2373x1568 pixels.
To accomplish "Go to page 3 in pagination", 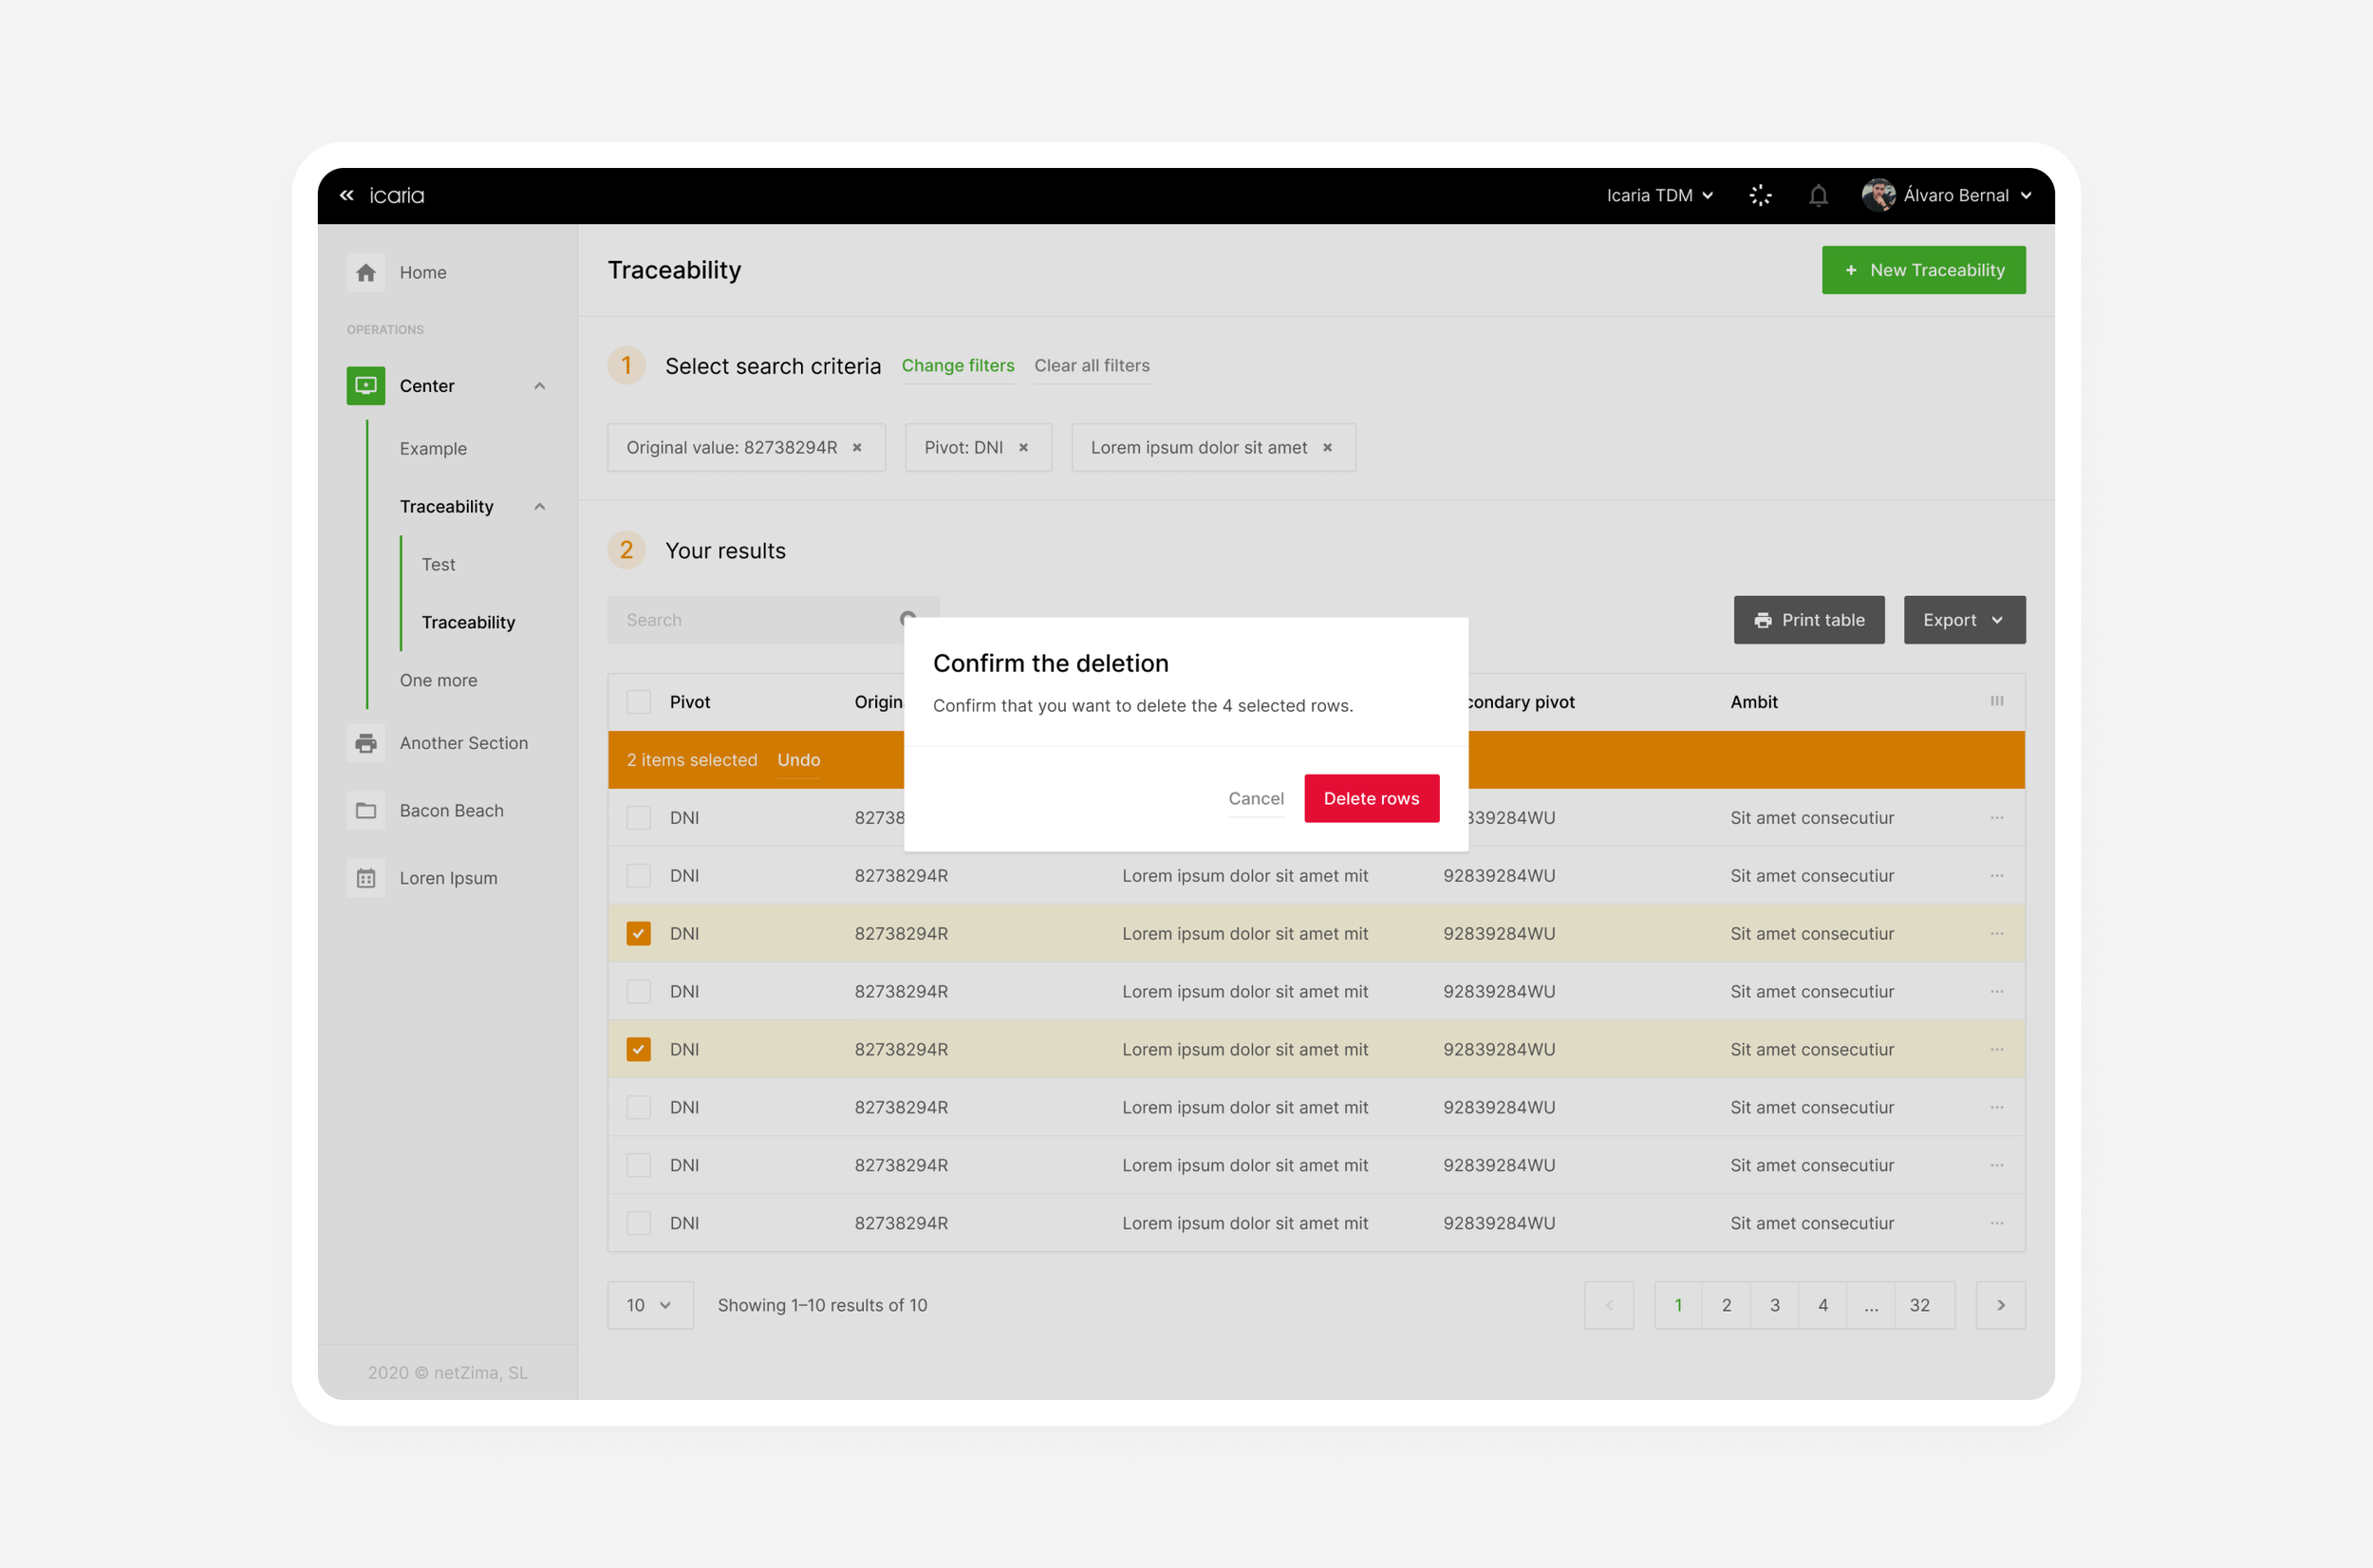I will tap(1774, 1305).
